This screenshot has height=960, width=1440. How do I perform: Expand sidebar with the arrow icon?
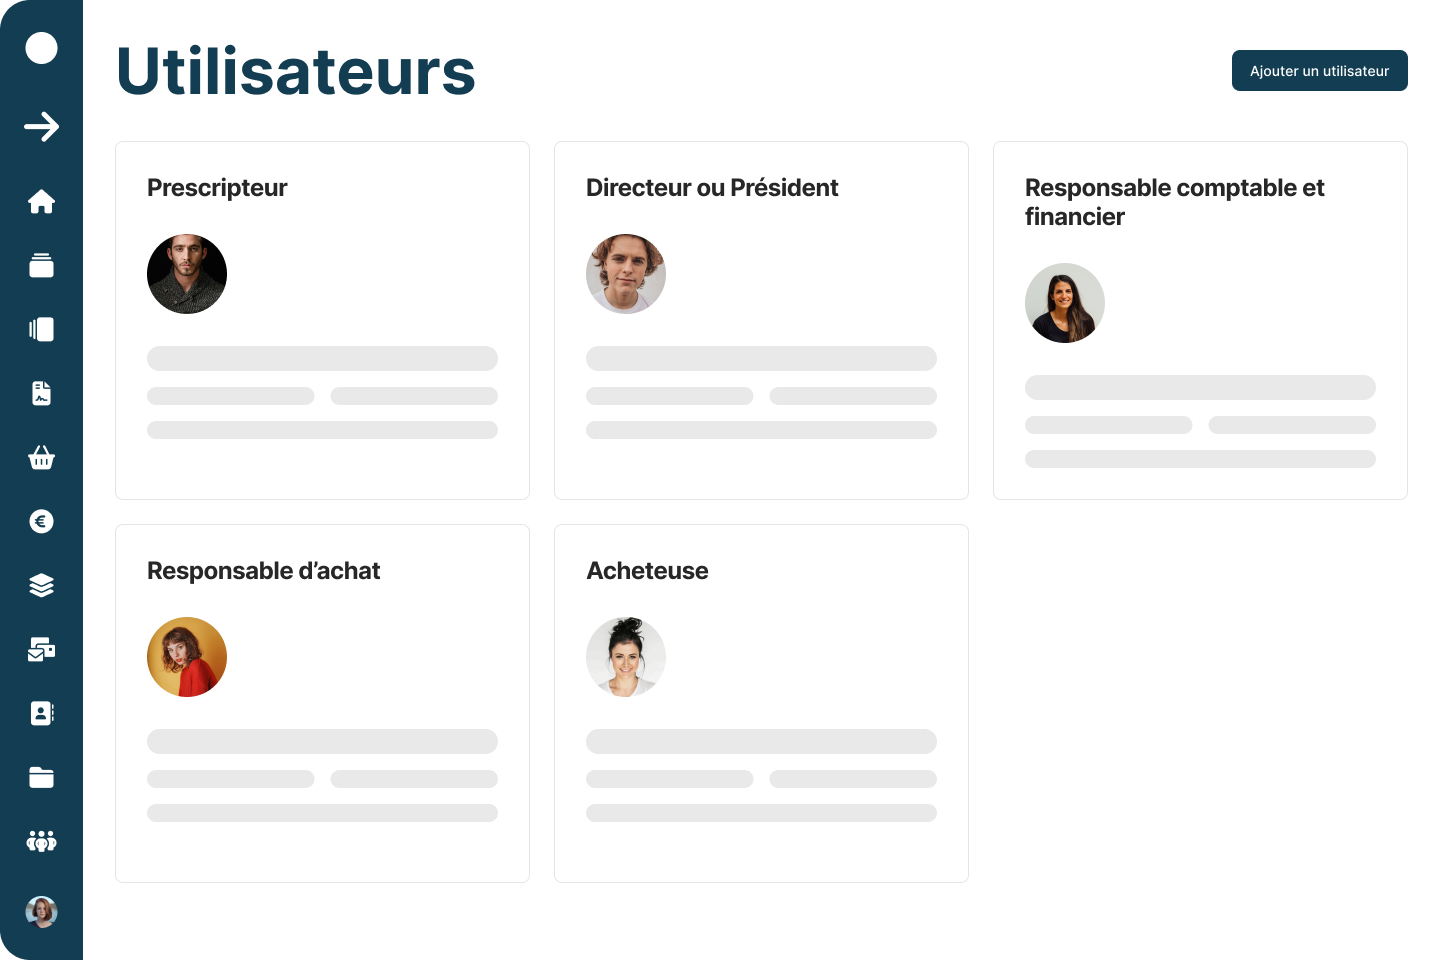[41, 127]
